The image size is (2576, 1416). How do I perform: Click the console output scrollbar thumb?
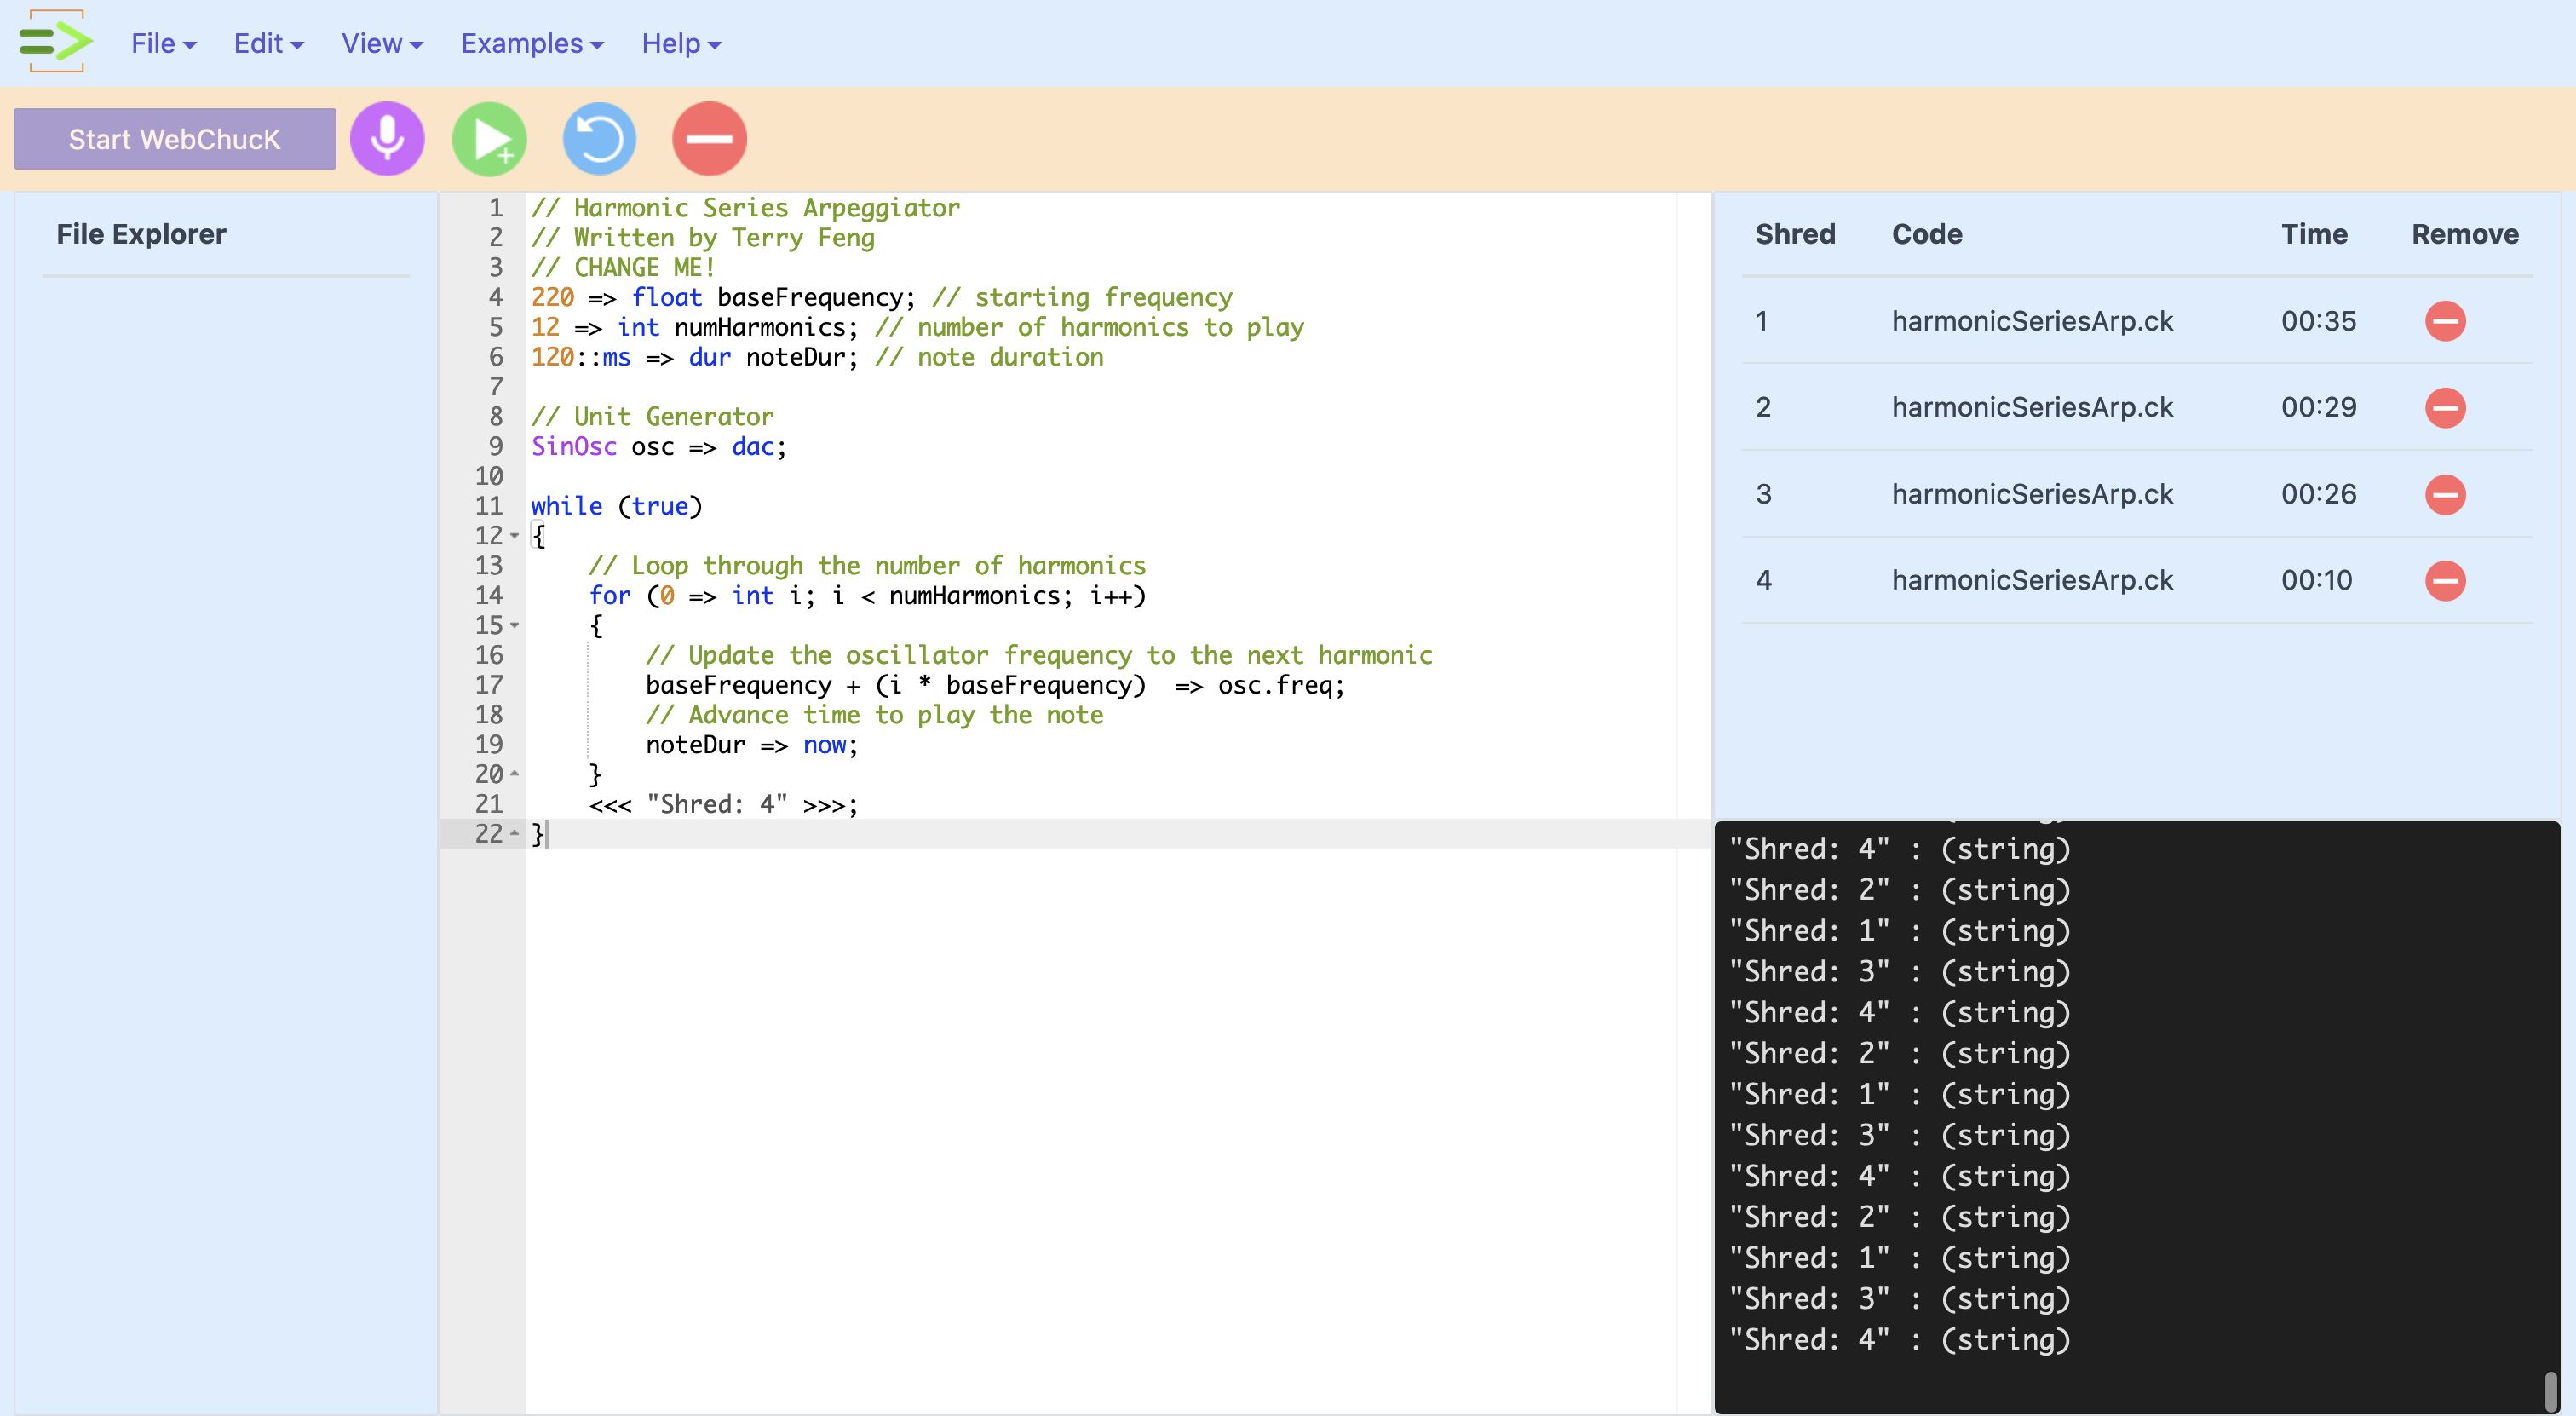coord(2550,1390)
